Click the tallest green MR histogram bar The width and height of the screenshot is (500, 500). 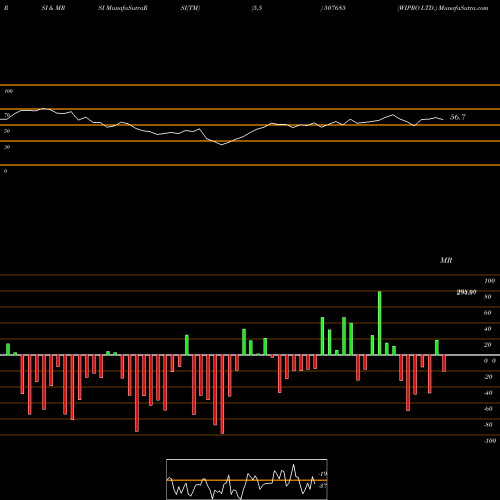coord(380,323)
